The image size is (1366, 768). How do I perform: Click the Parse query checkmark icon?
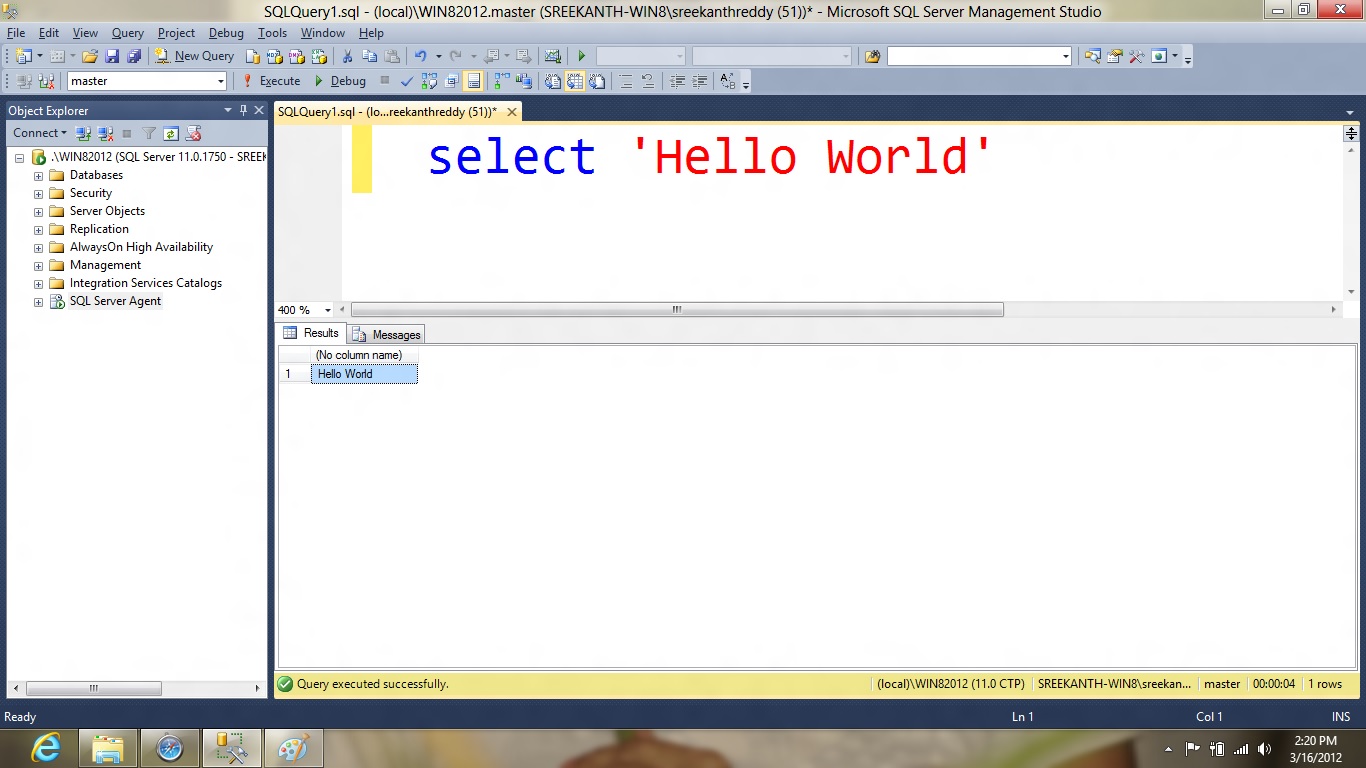407,81
